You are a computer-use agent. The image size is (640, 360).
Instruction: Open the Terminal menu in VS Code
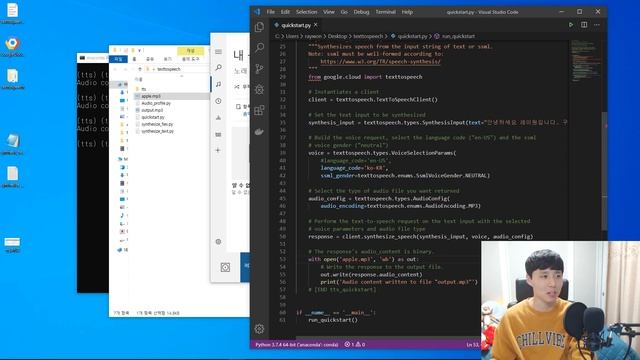385,12
